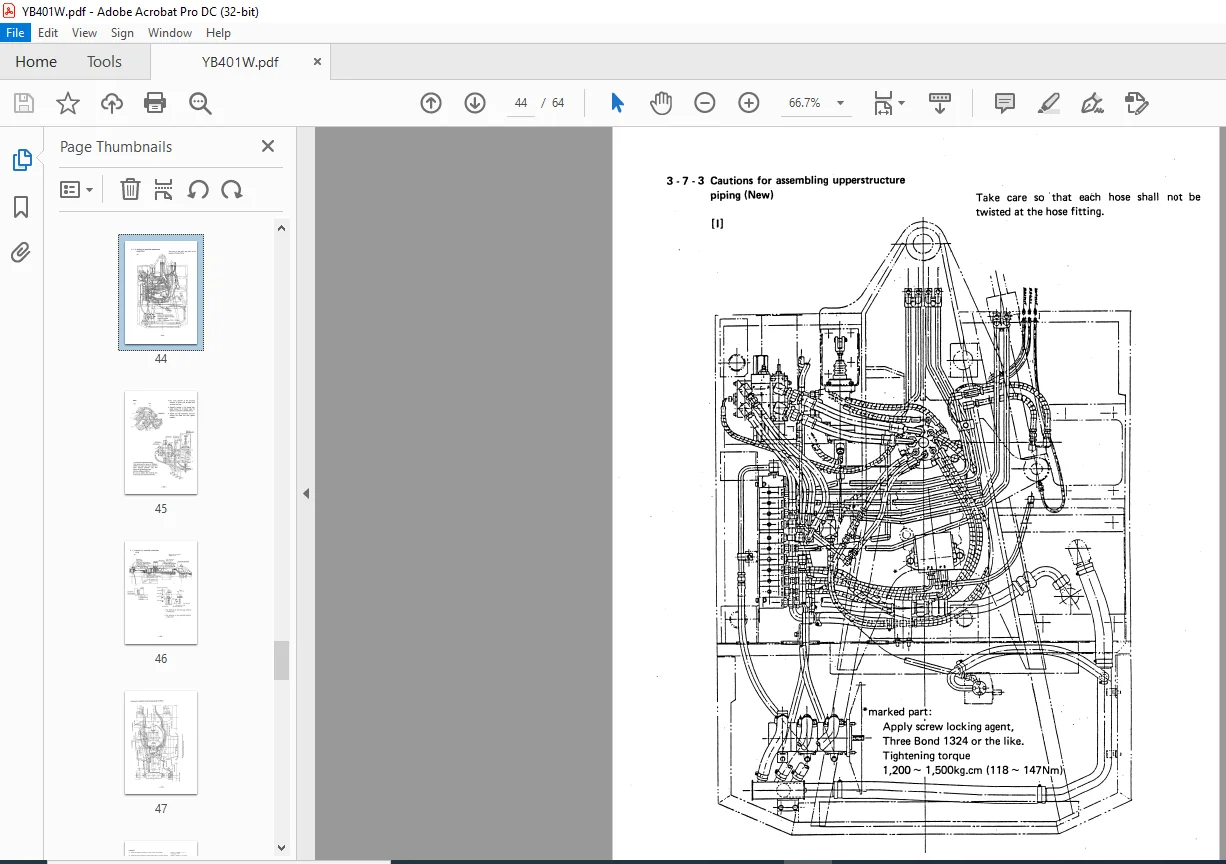Click the page number field

[521, 103]
